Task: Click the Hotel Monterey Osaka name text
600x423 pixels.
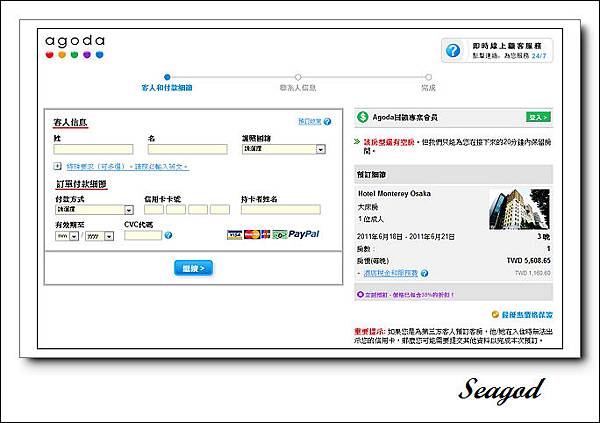Action: tap(394, 194)
